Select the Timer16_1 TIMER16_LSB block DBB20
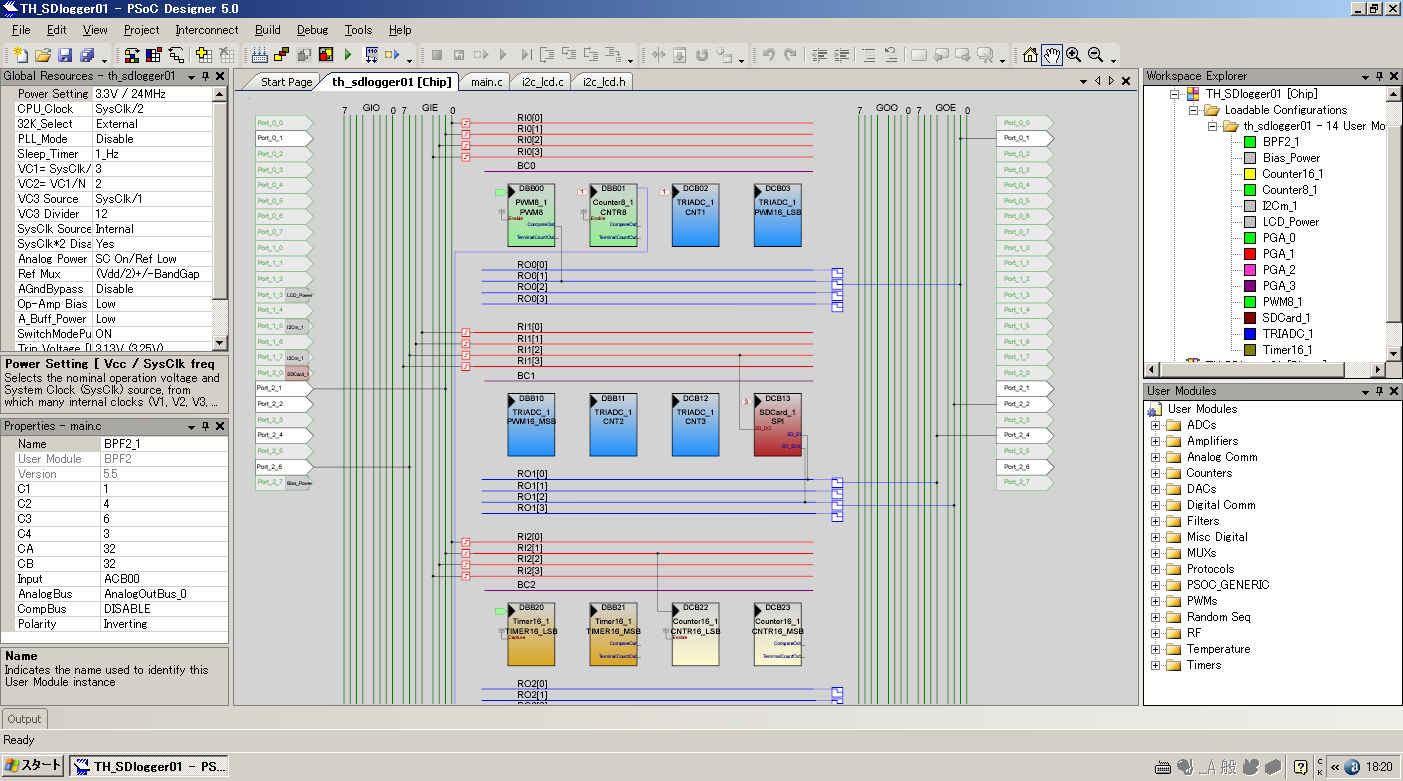The height and width of the screenshot is (781, 1403). coord(530,634)
